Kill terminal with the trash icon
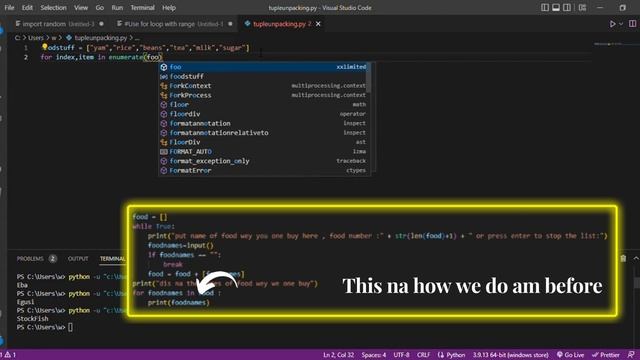The height and width of the screenshot is (360, 640). (623, 258)
